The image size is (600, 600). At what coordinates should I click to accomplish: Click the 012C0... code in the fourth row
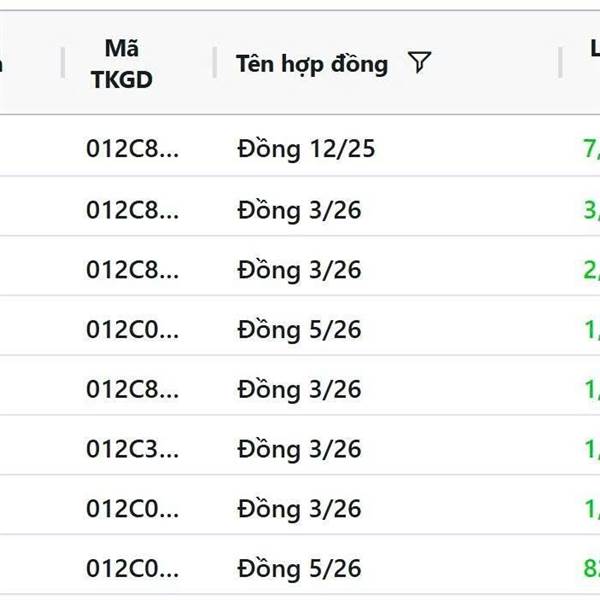[x=133, y=330]
